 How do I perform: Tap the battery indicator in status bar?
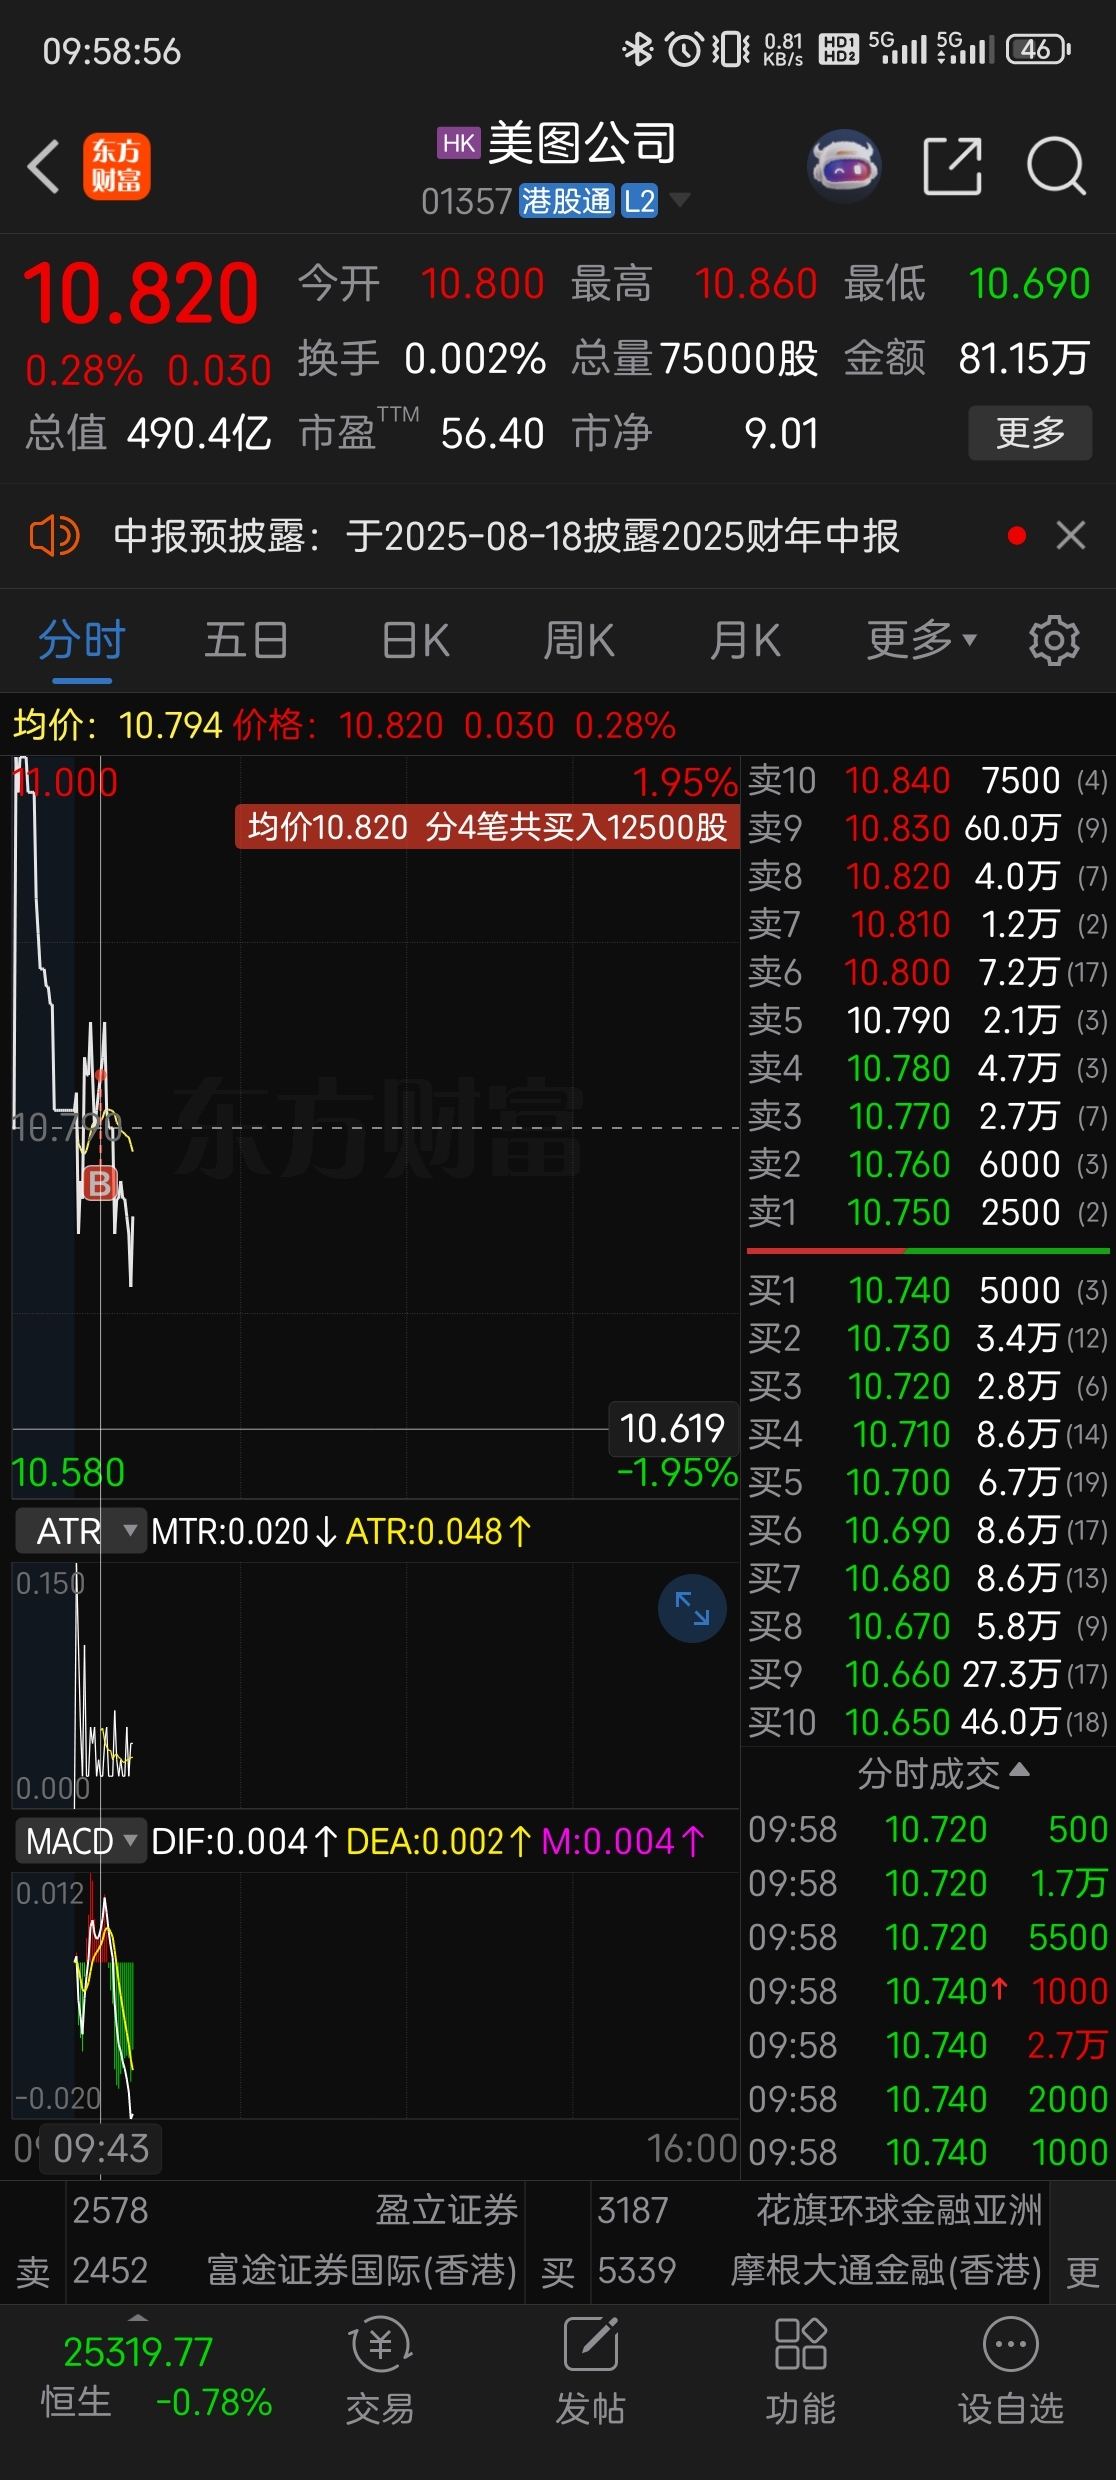tap(1039, 49)
